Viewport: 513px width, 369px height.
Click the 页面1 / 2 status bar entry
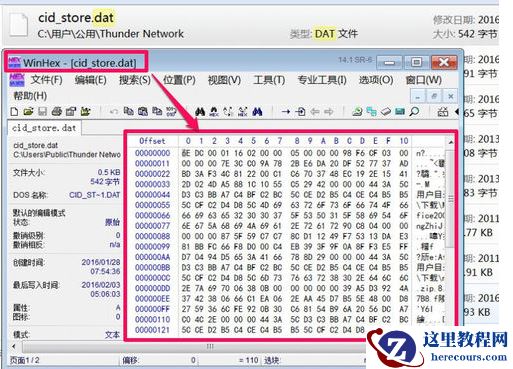pyautogui.click(x=25, y=360)
